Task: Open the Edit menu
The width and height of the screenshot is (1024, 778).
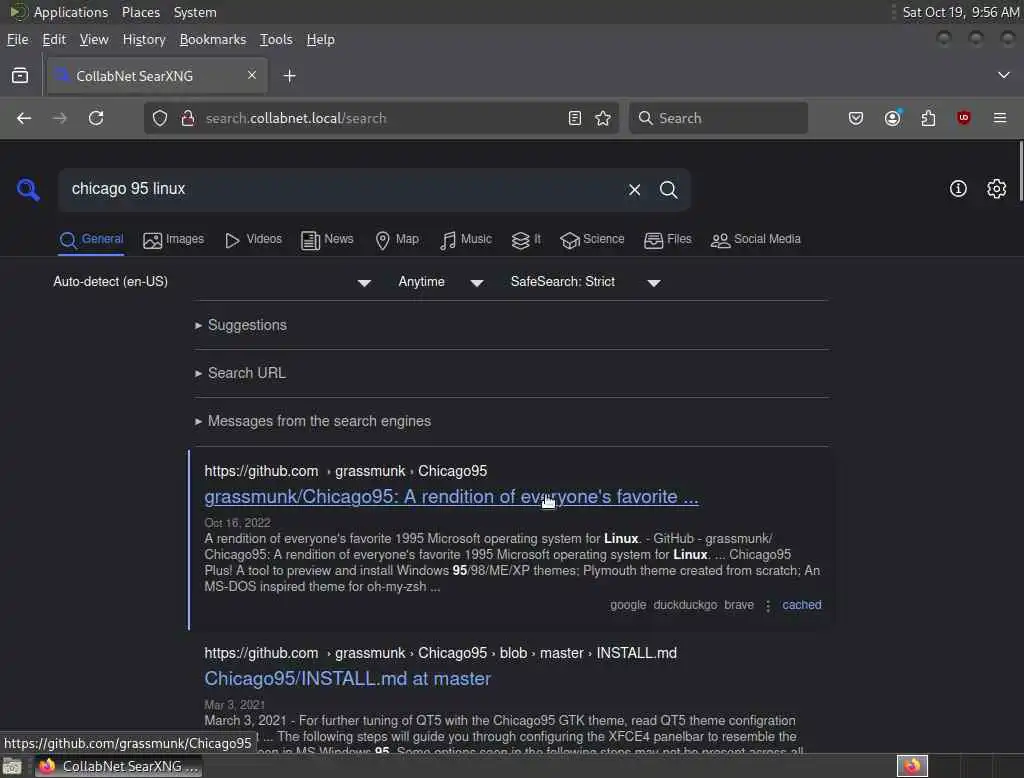Action: pyautogui.click(x=54, y=39)
